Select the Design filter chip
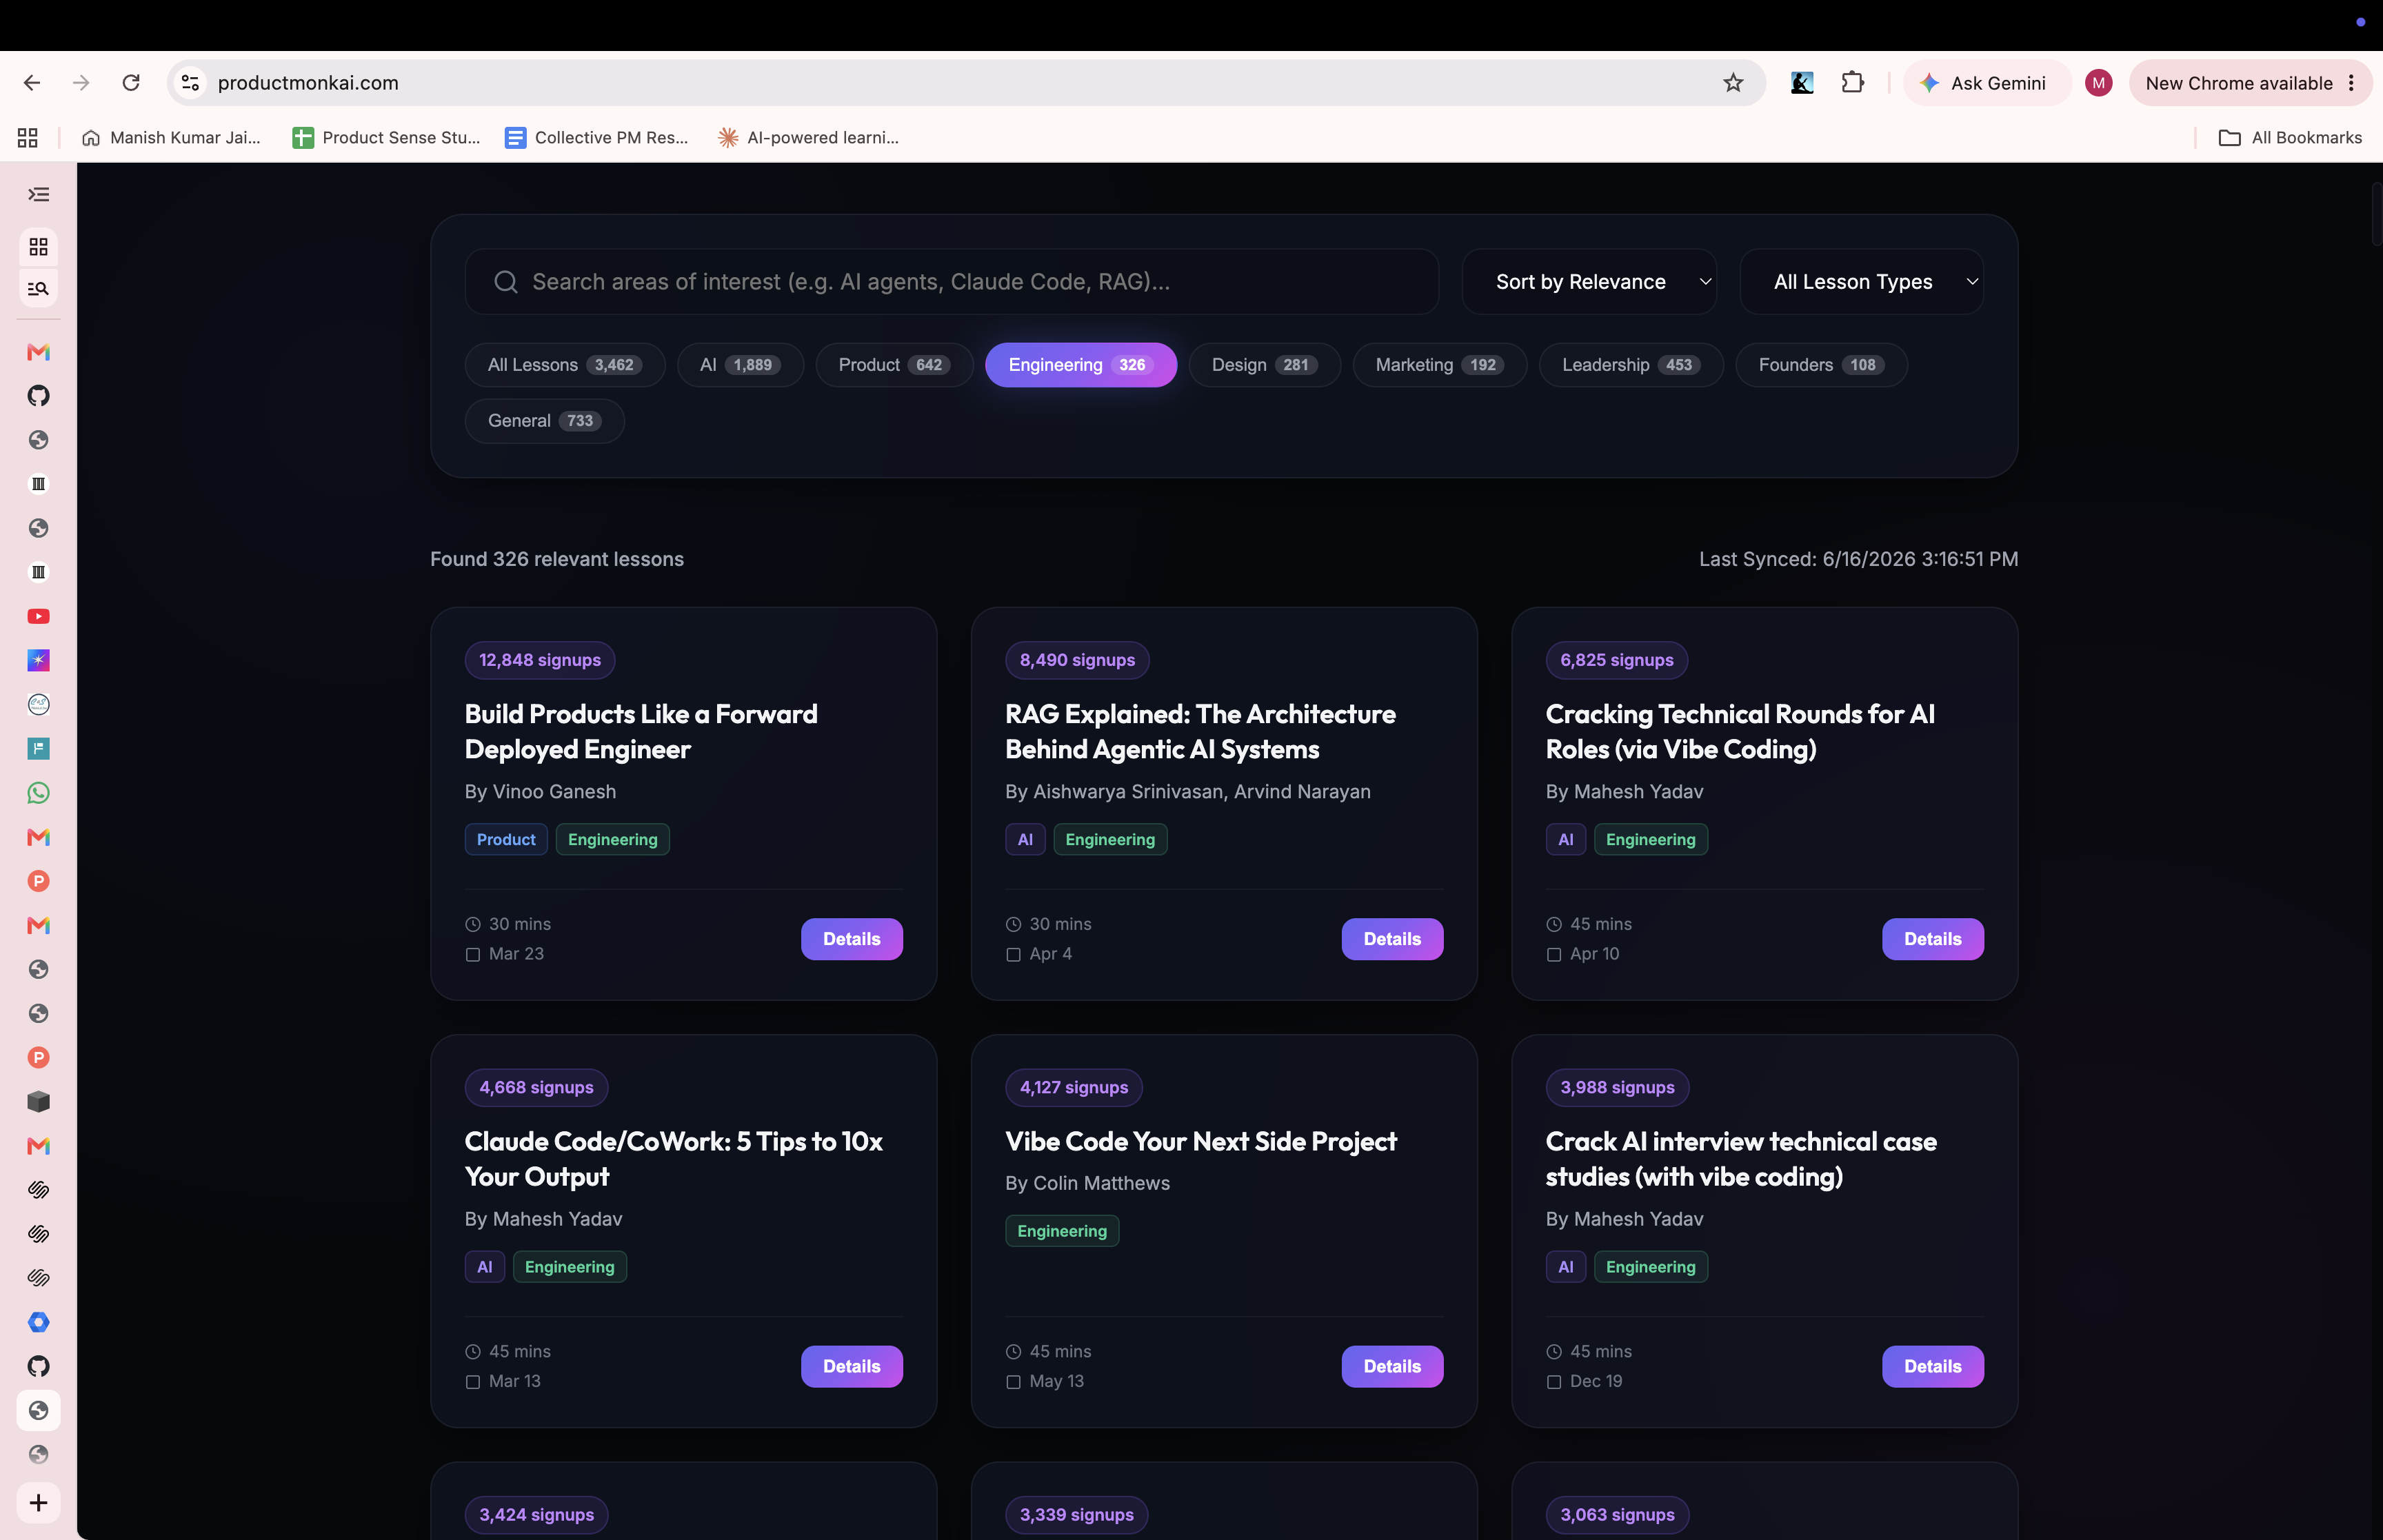The image size is (2383, 1540). coord(1264,365)
